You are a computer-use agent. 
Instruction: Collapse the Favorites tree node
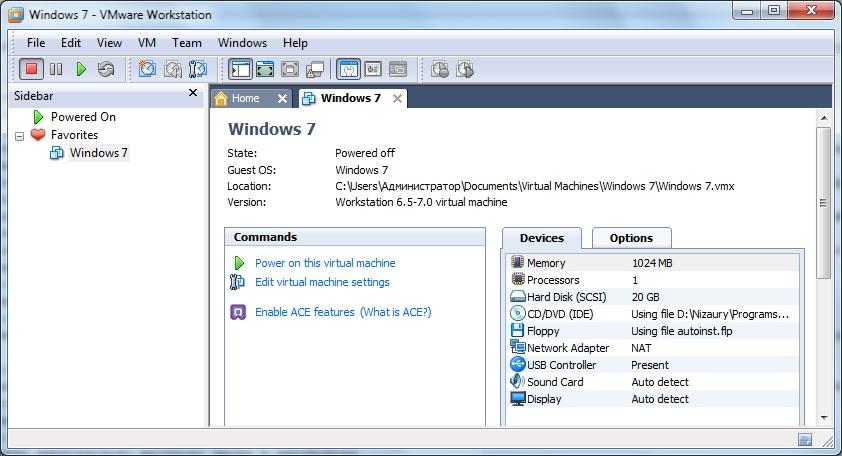point(19,135)
